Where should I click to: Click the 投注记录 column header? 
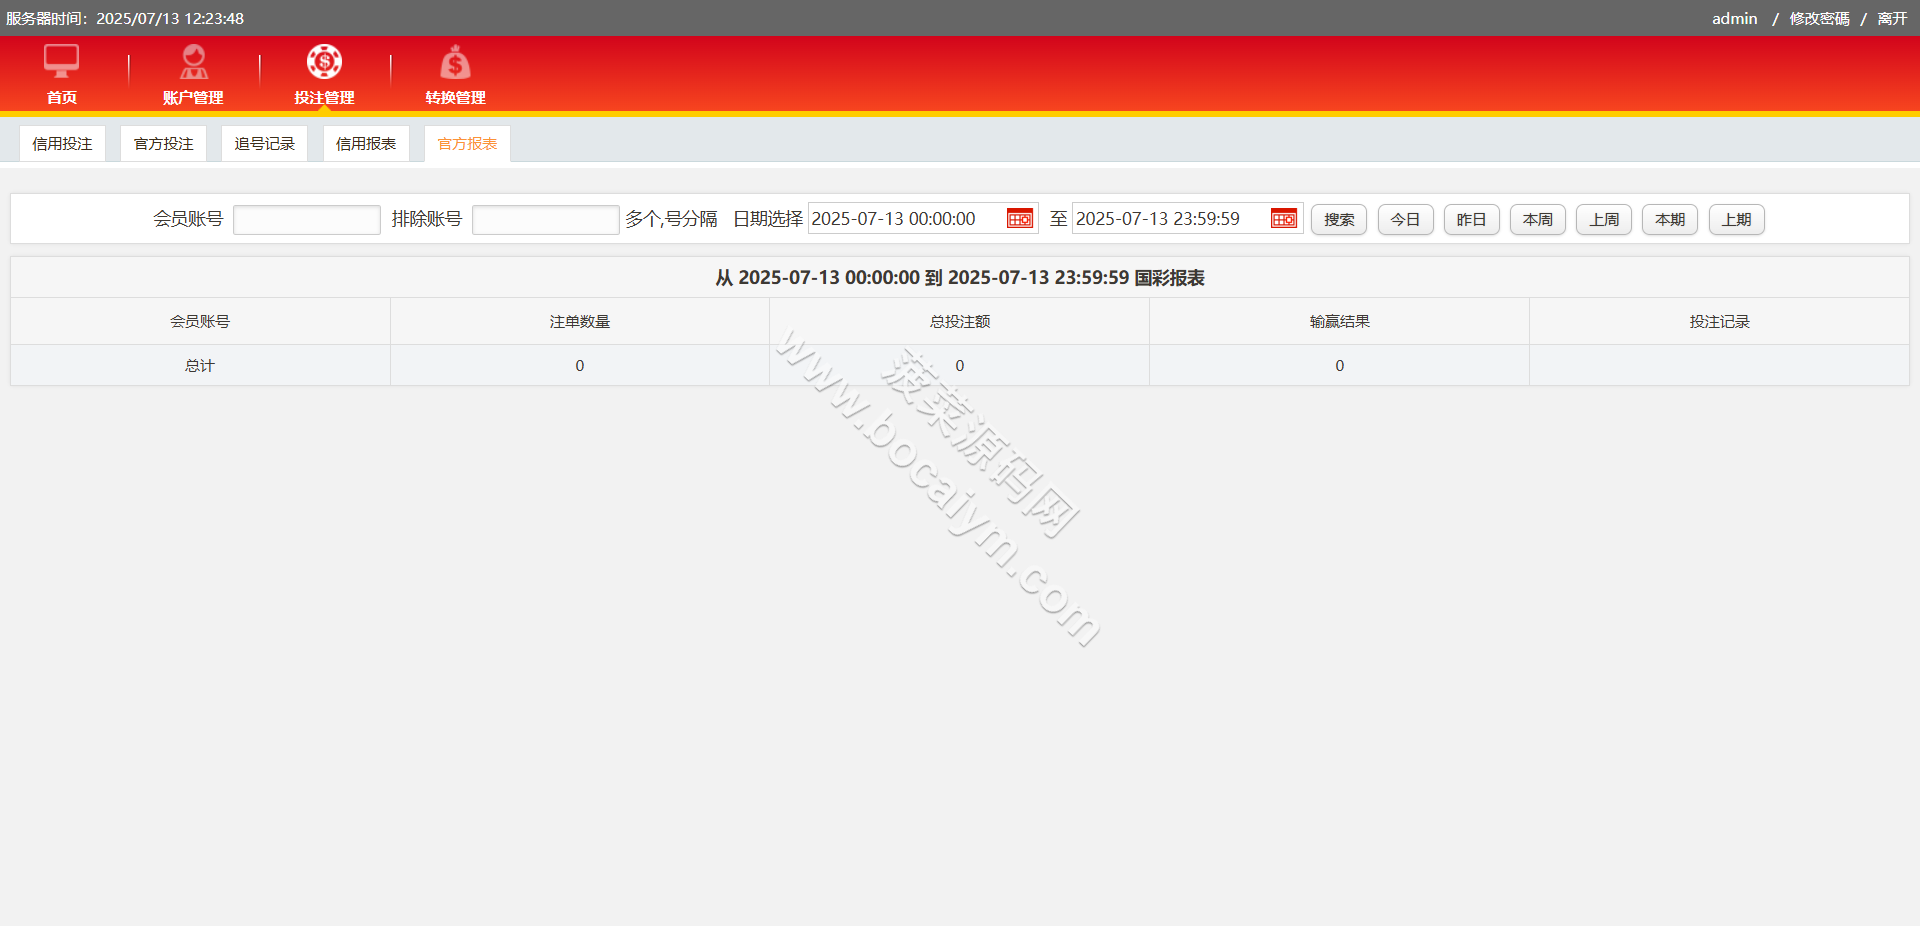click(x=1720, y=321)
